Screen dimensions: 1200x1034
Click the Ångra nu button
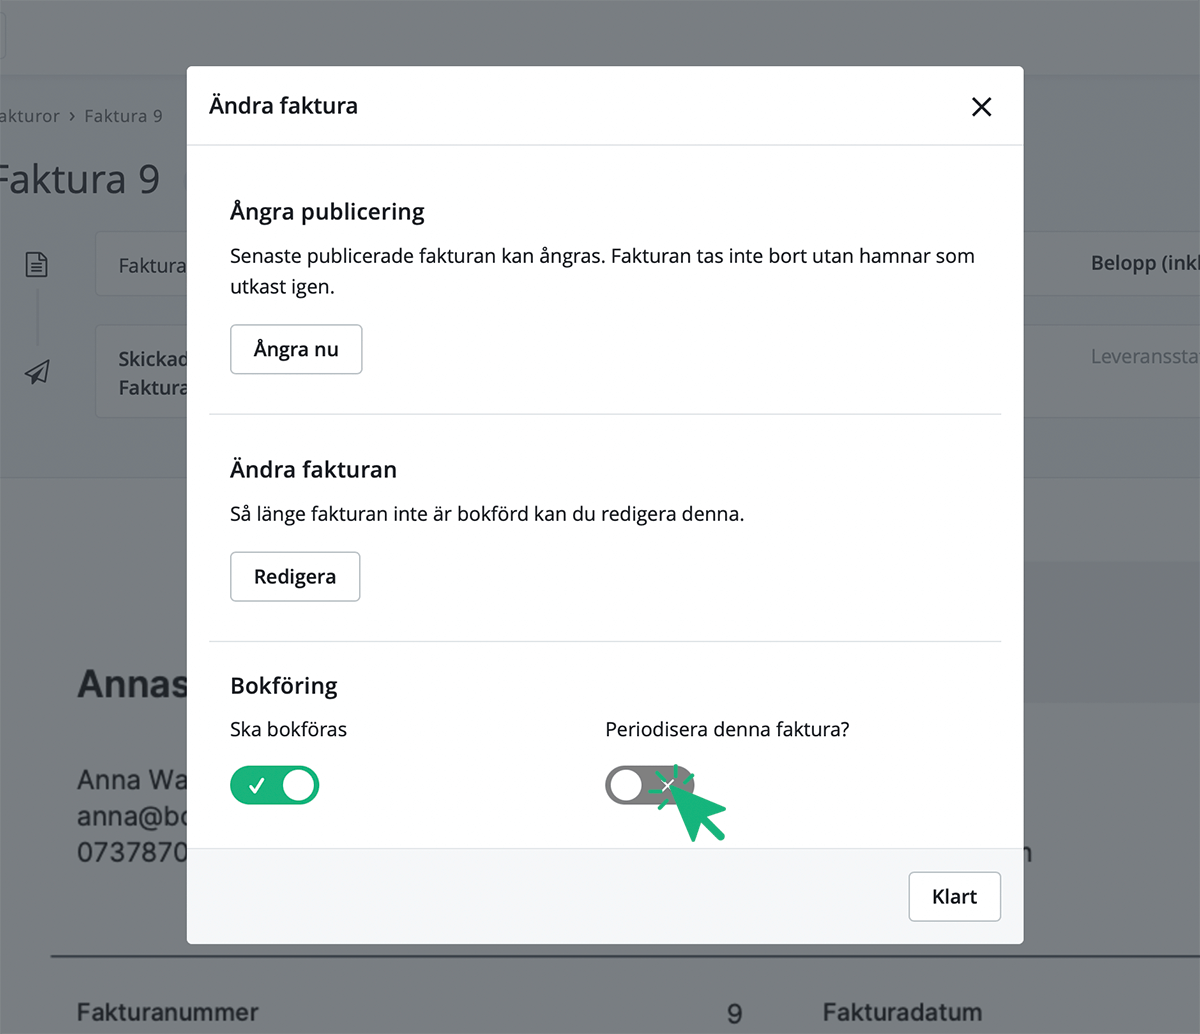[x=296, y=349]
